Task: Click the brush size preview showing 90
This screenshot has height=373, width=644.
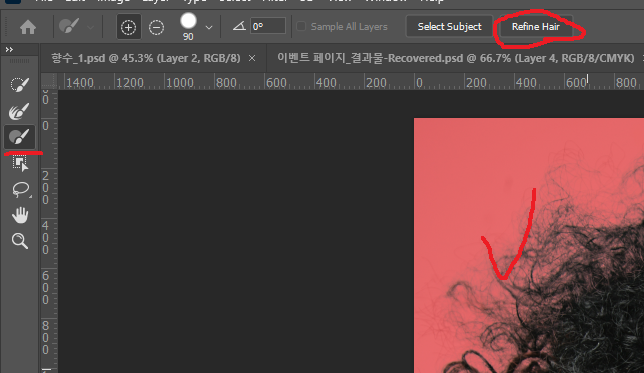Action: point(188,27)
